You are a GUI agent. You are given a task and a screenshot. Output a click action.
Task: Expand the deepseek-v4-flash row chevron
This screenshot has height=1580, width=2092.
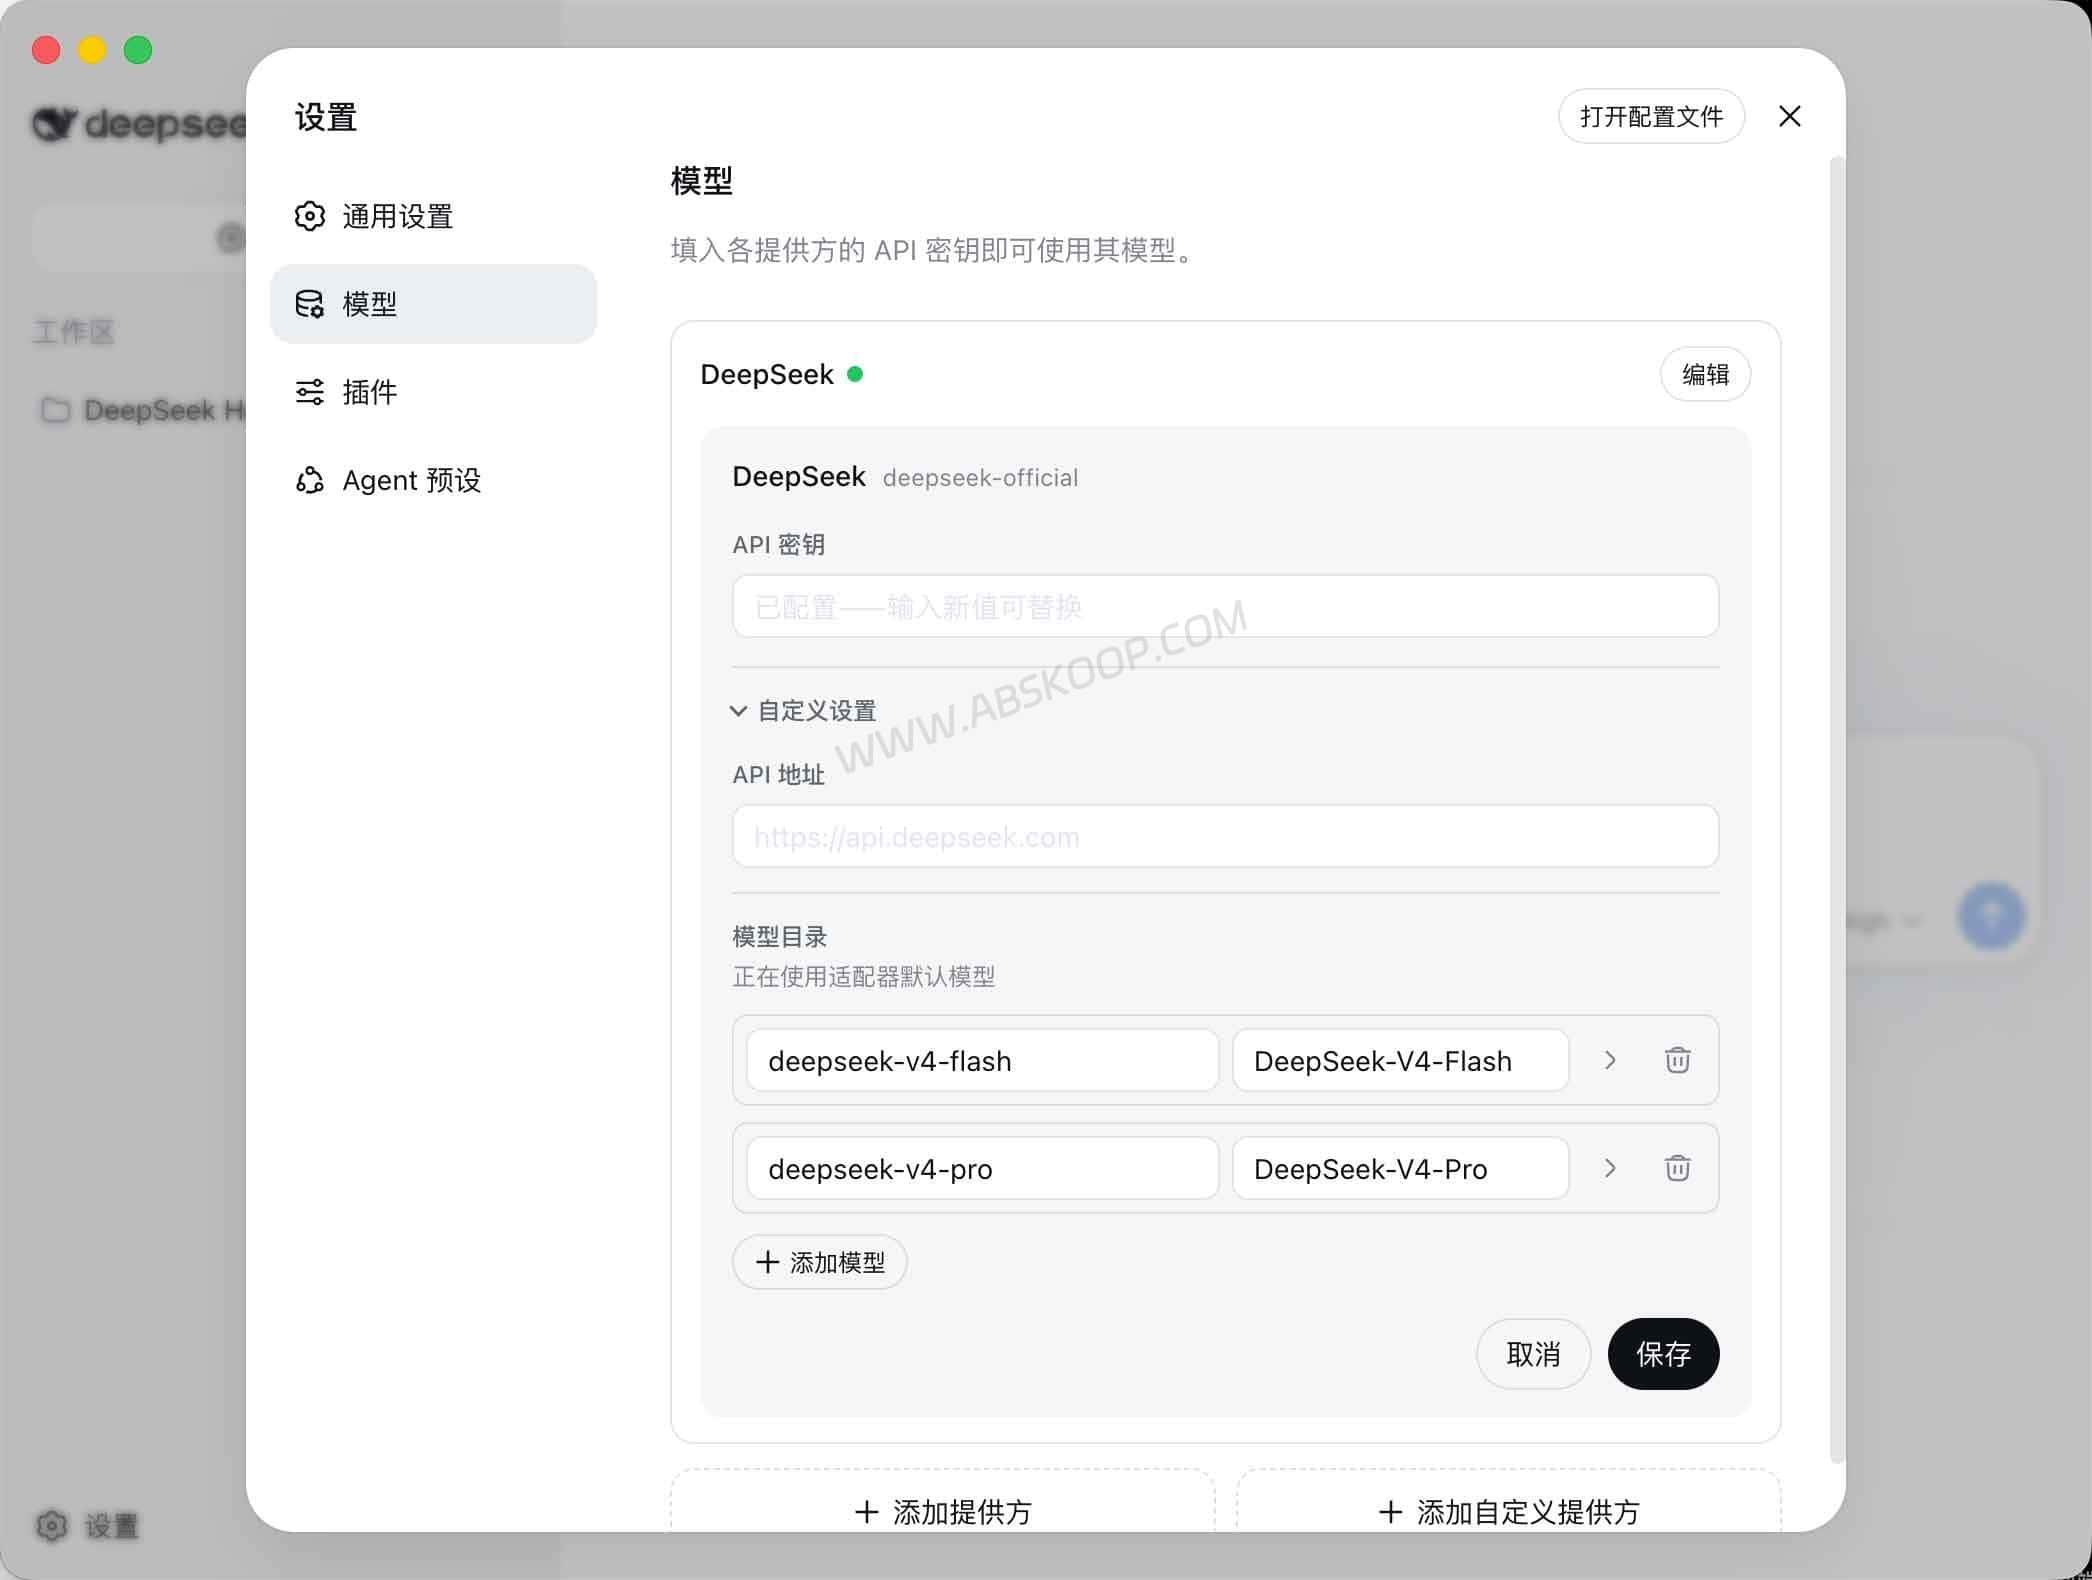pyautogui.click(x=1610, y=1060)
